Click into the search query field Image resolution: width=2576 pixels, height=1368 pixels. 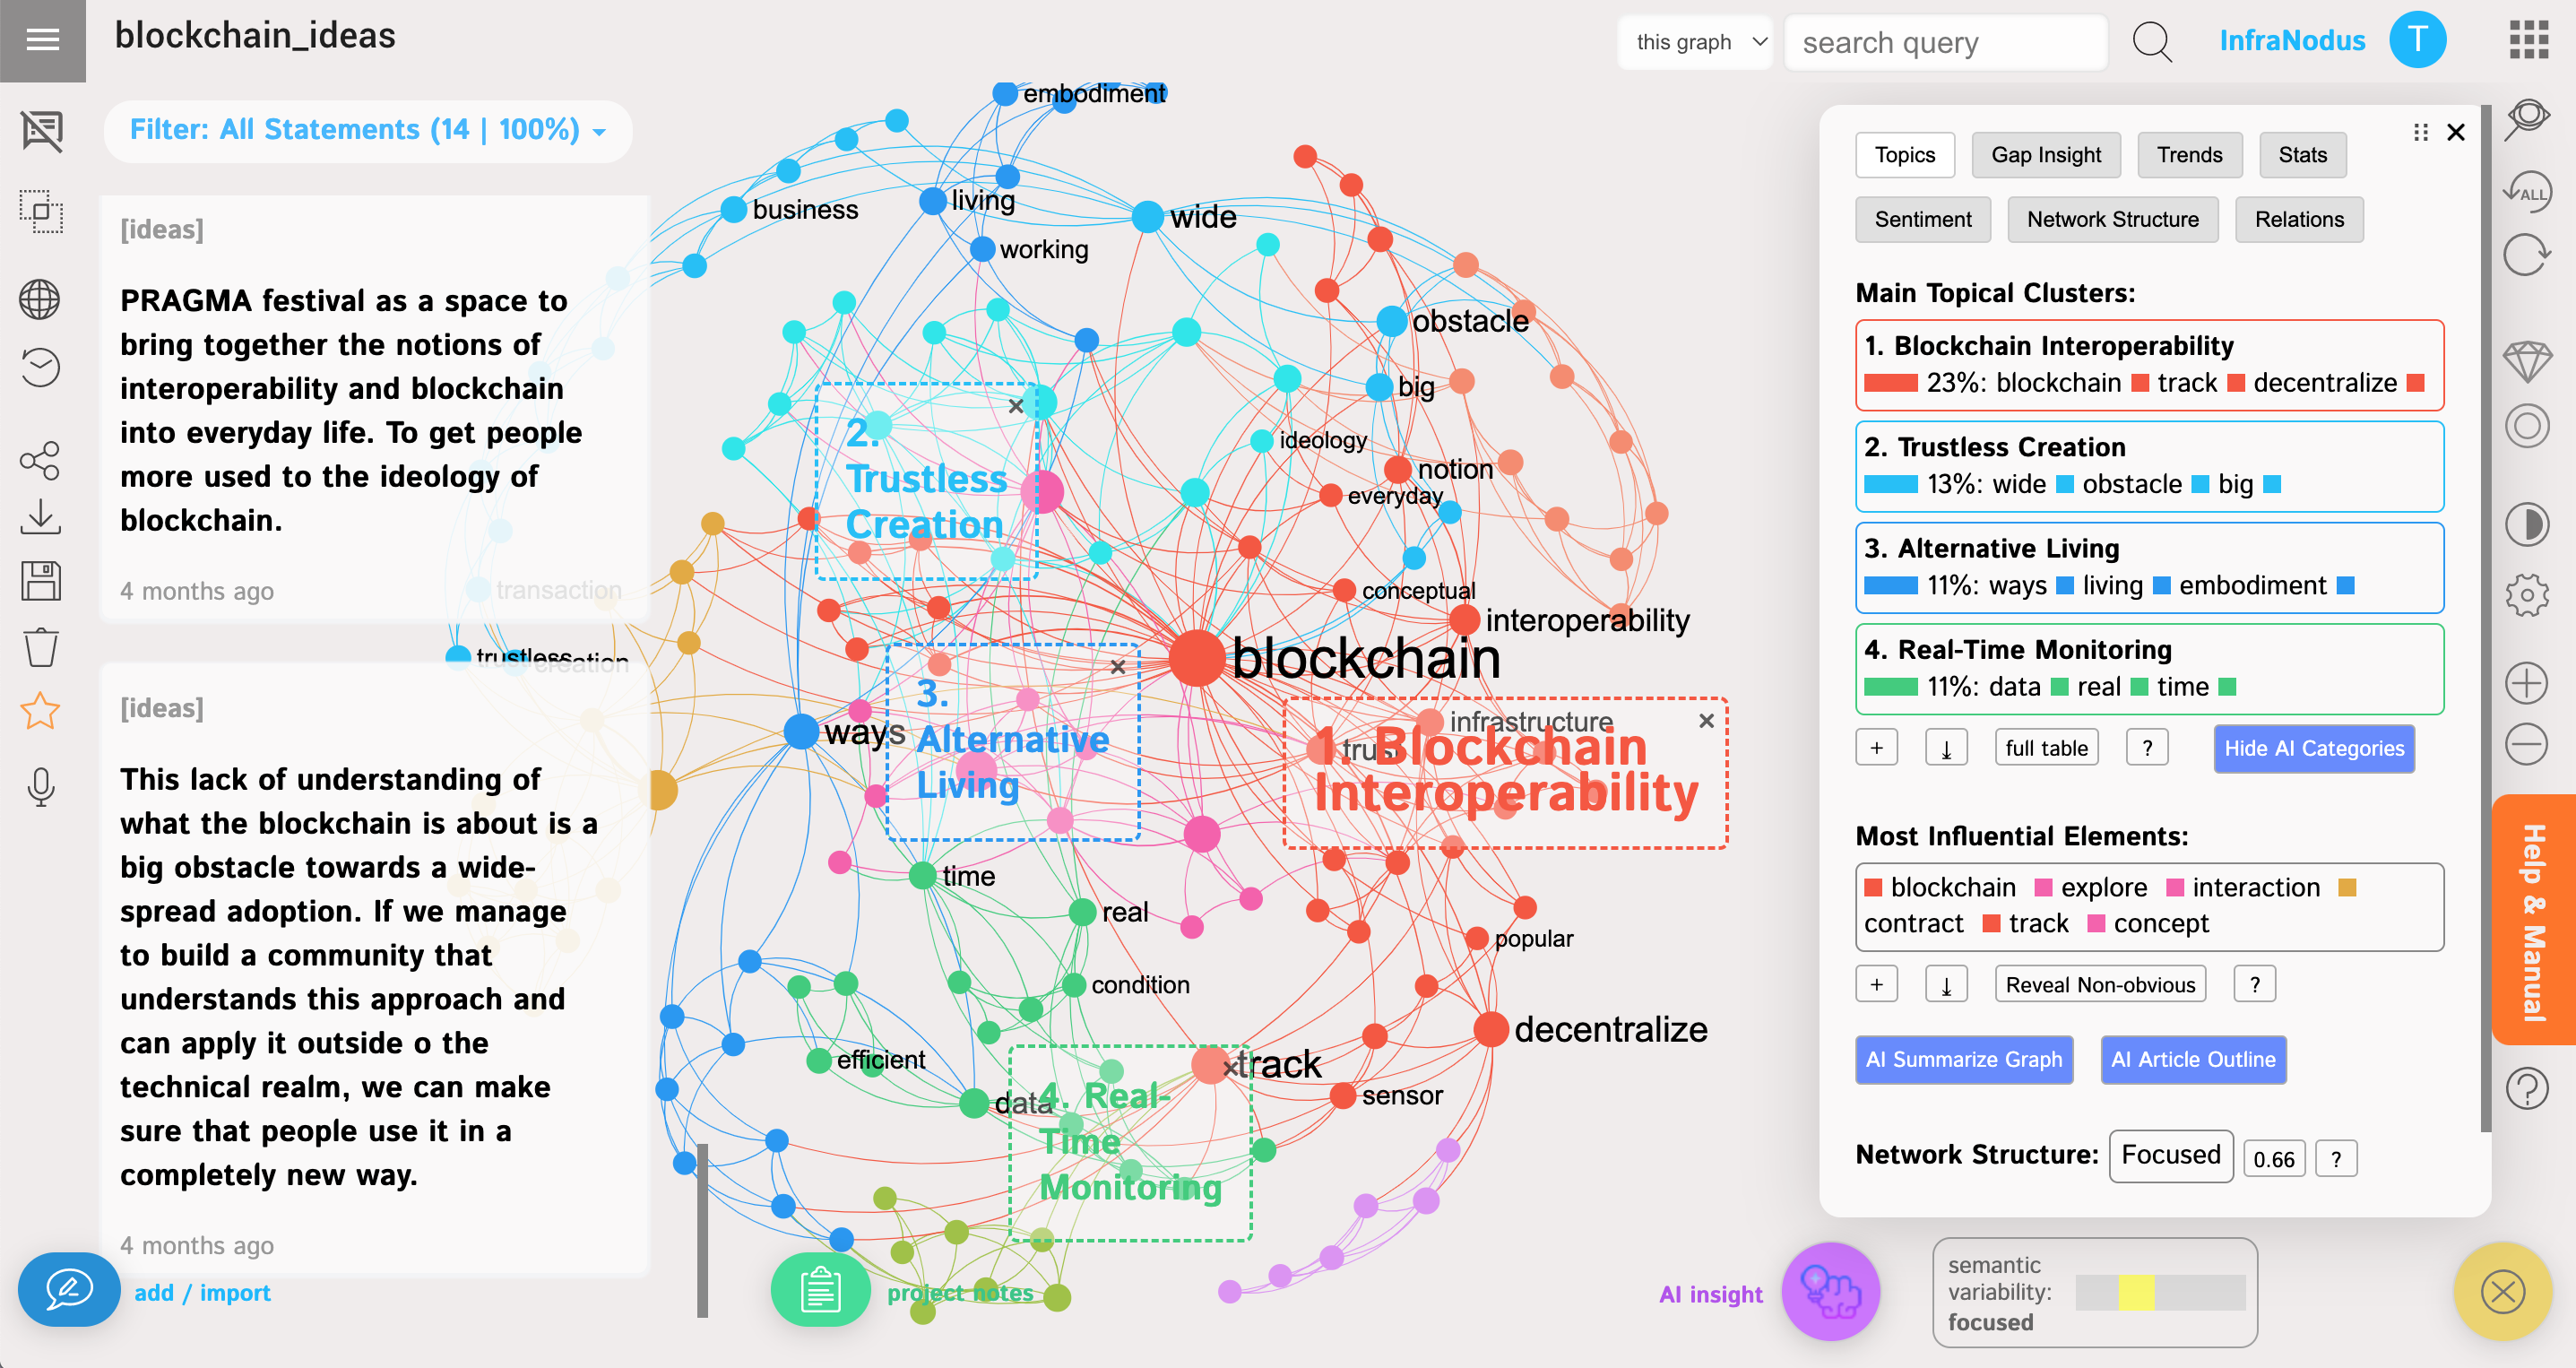click(1944, 42)
